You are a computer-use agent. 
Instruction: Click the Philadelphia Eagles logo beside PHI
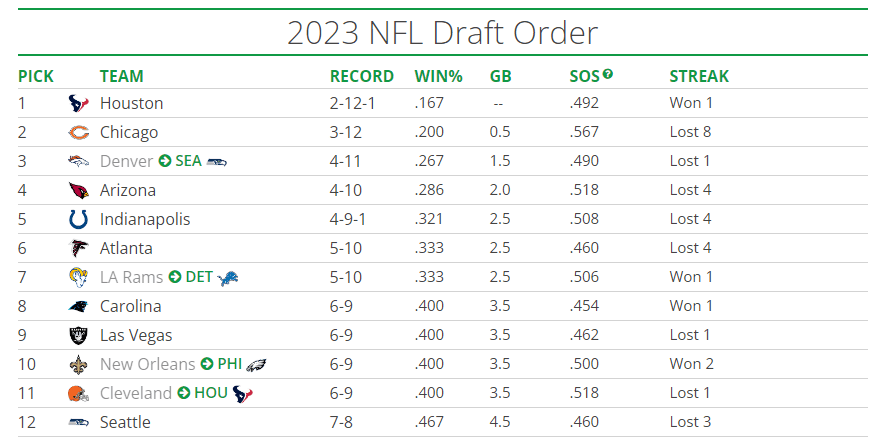[x=256, y=364]
